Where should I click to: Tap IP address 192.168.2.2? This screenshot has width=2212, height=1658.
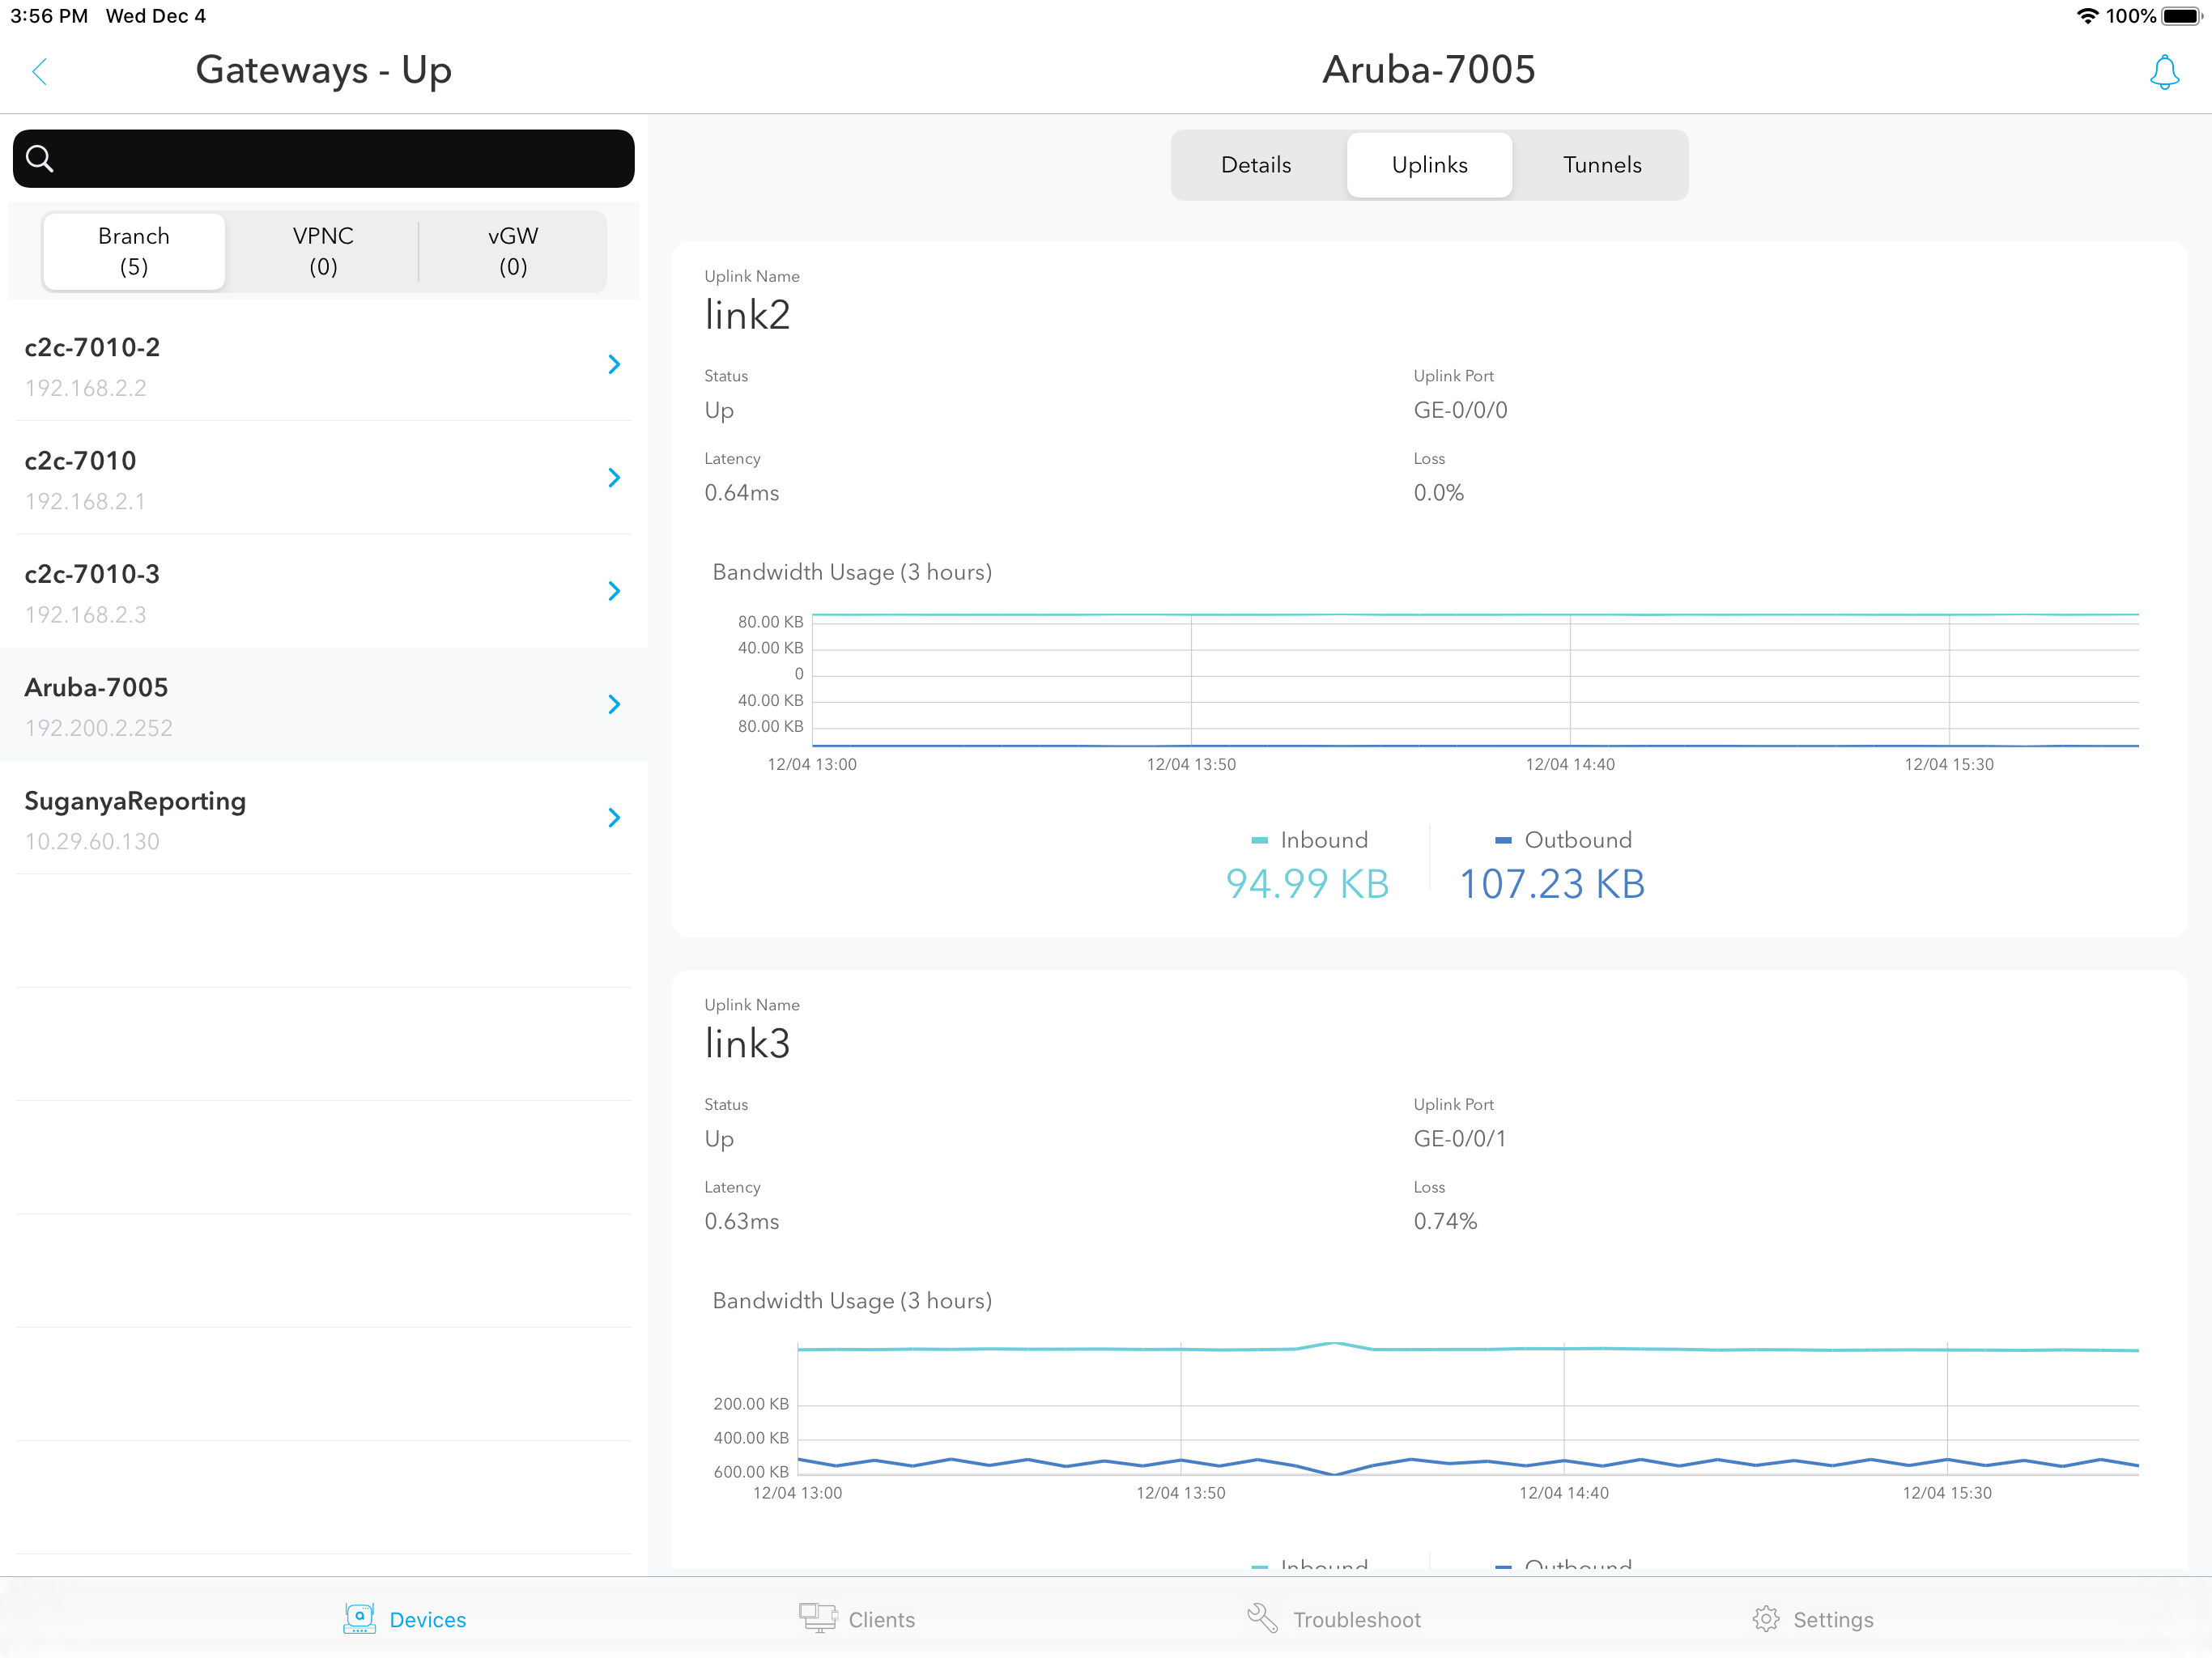85,388
